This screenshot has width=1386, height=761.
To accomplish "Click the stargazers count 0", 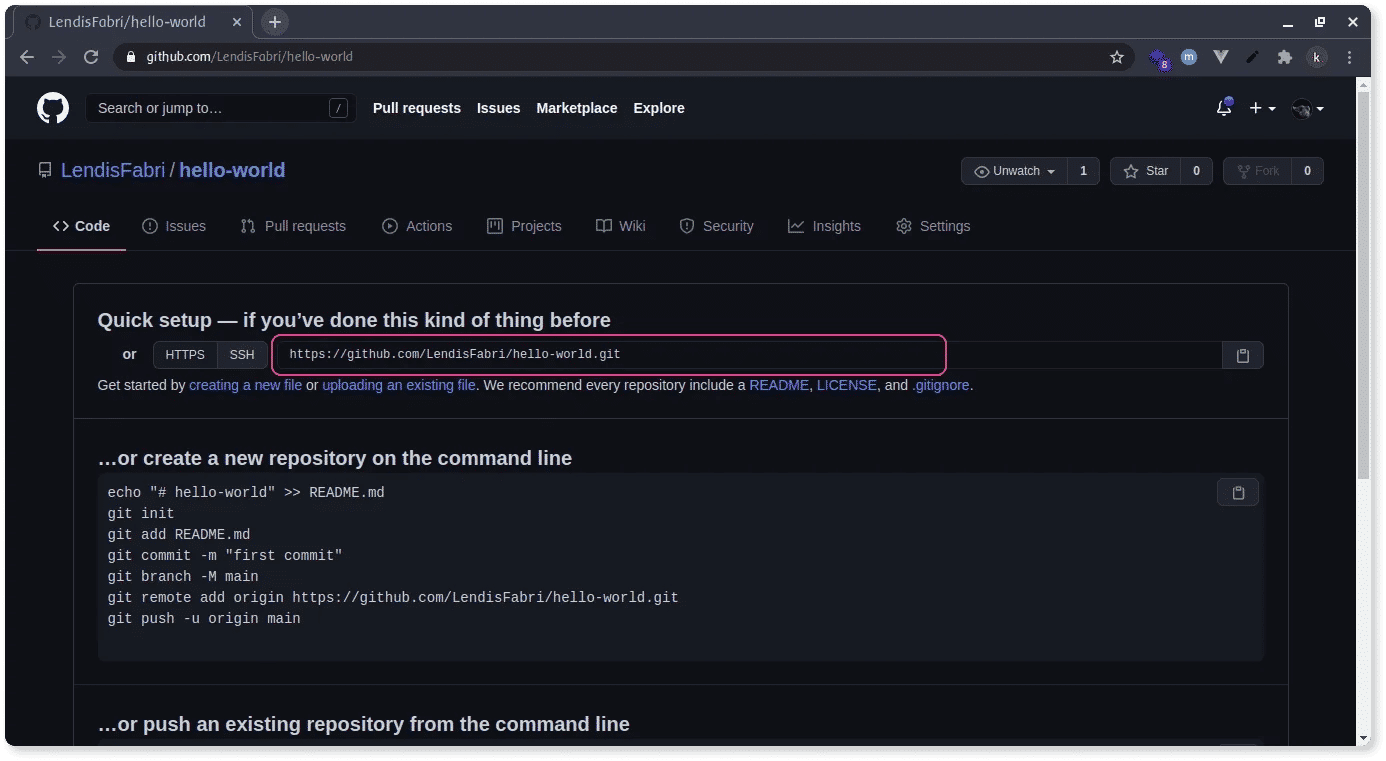I will [x=1196, y=171].
